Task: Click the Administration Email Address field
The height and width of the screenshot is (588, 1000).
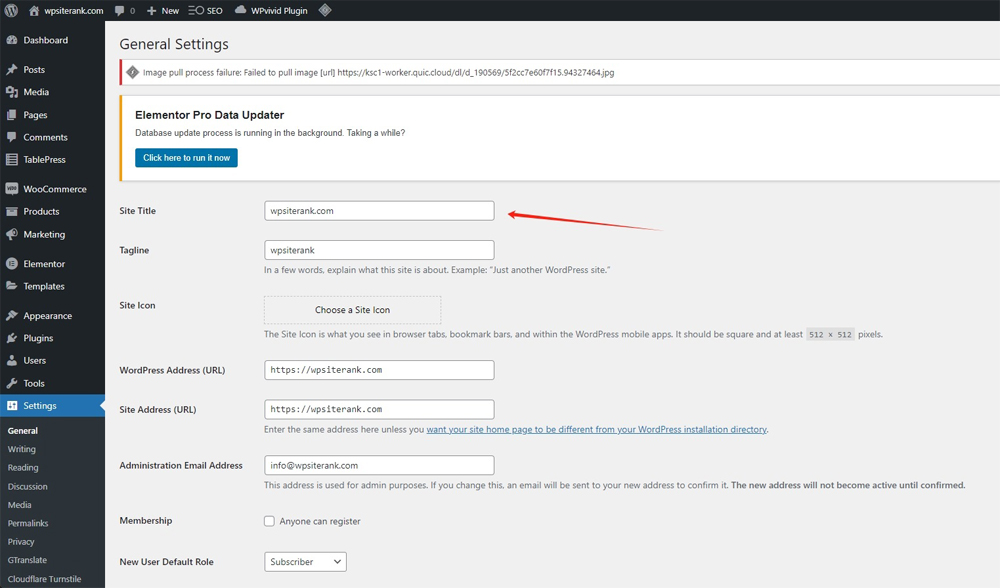Action: tap(379, 466)
